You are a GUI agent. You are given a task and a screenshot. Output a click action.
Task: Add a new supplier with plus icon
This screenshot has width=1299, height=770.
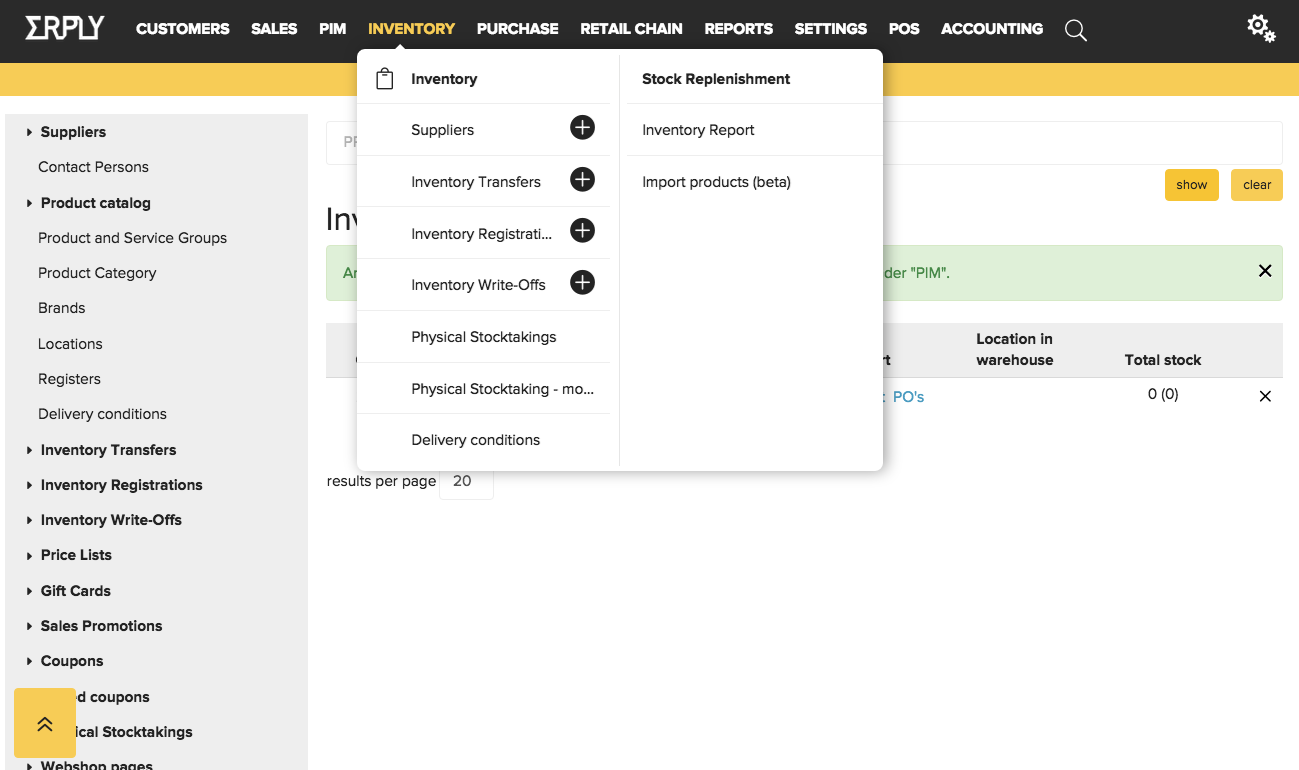pyautogui.click(x=582, y=128)
